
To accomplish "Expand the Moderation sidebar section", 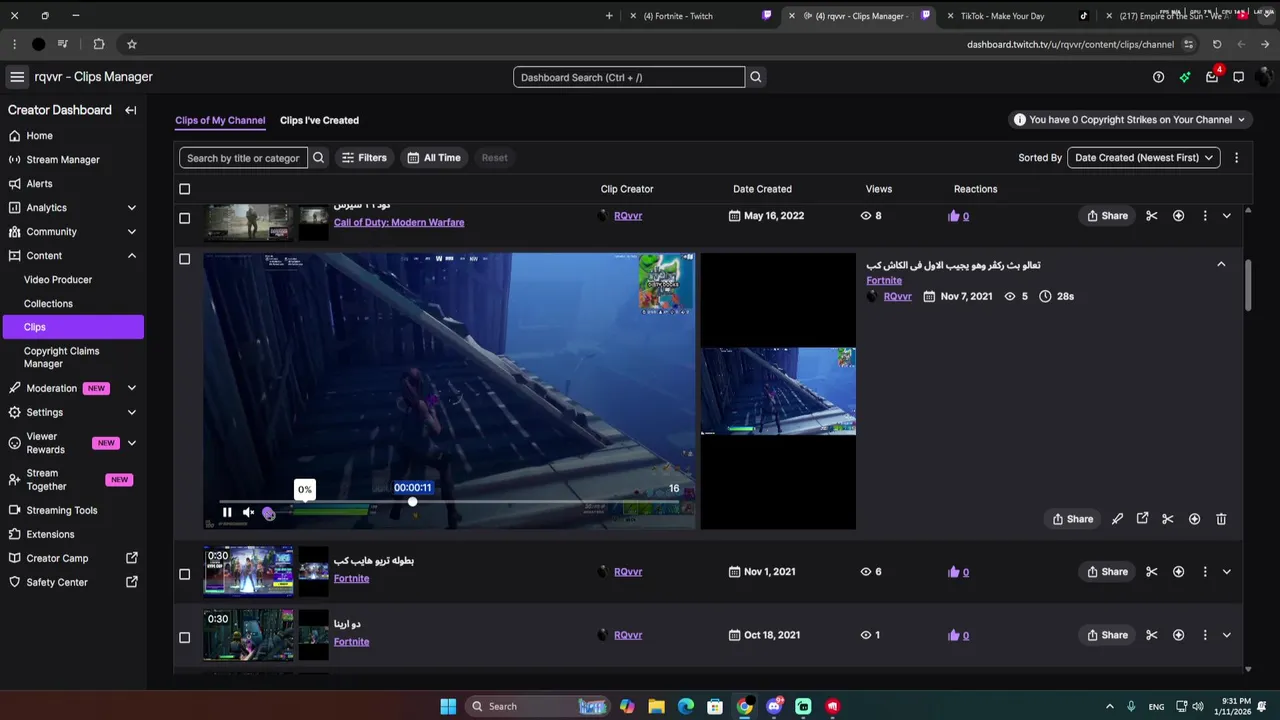I will point(132,388).
